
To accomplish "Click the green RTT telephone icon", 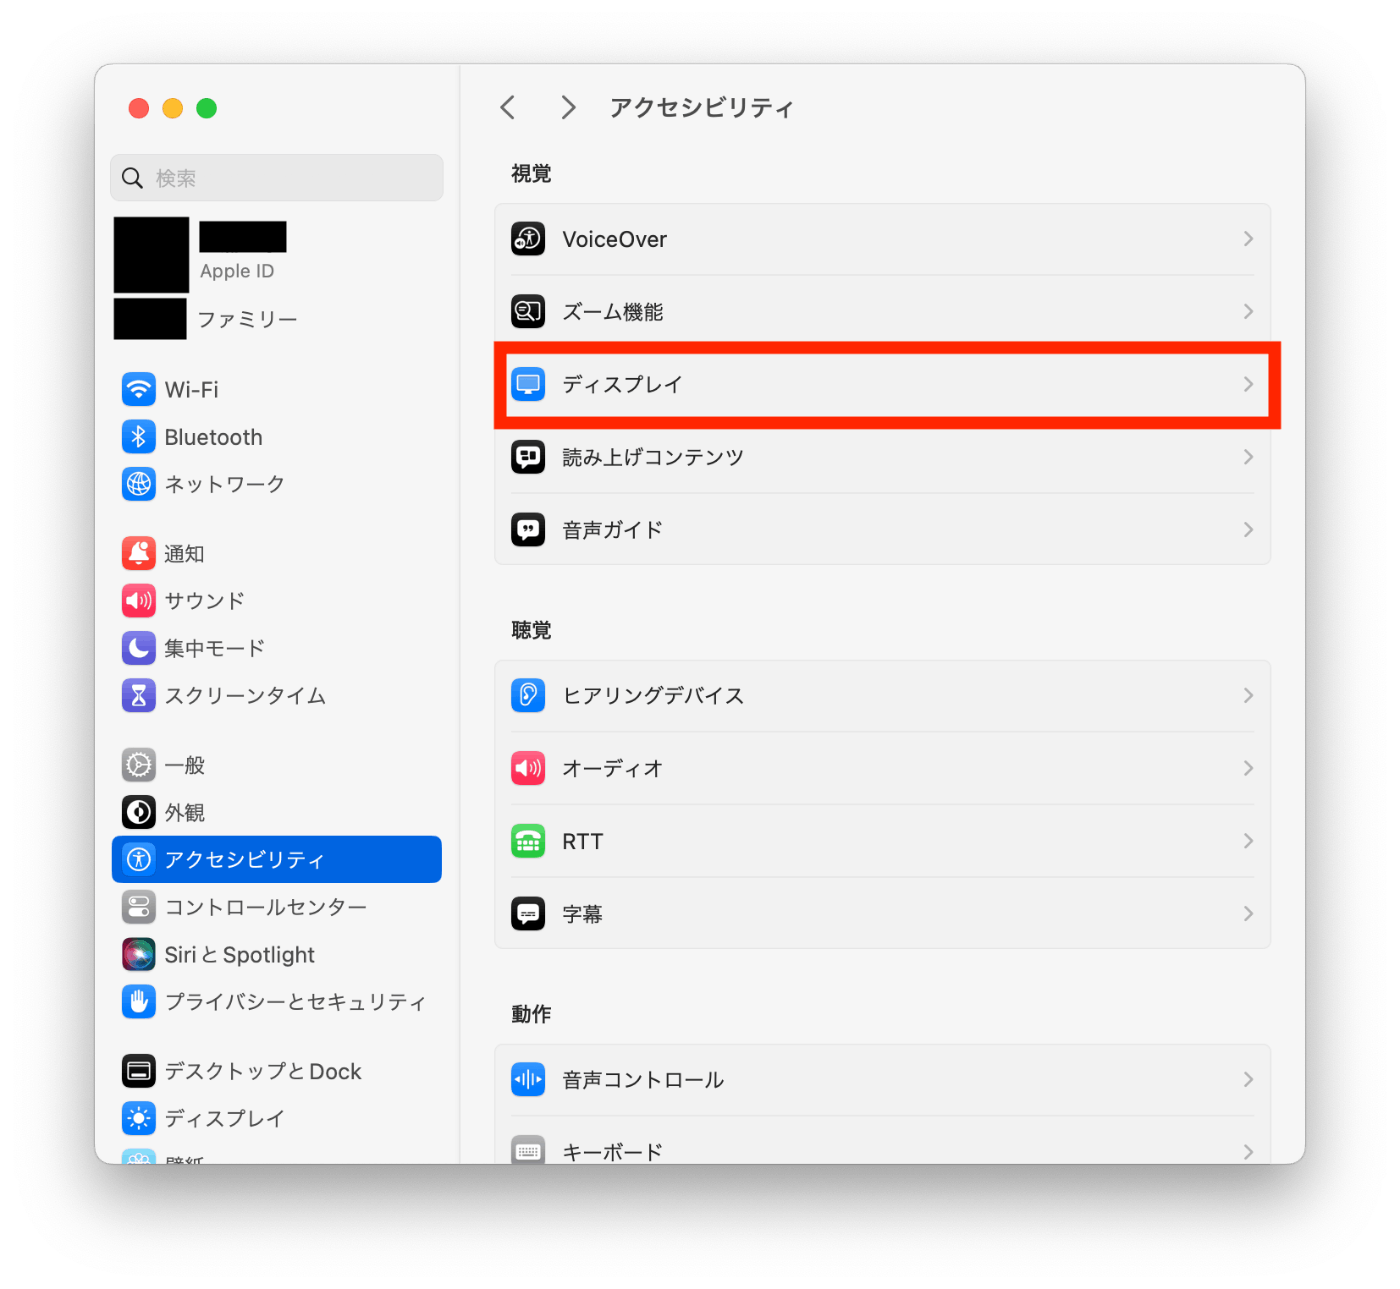I will pyautogui.click(x=528, y=841).
